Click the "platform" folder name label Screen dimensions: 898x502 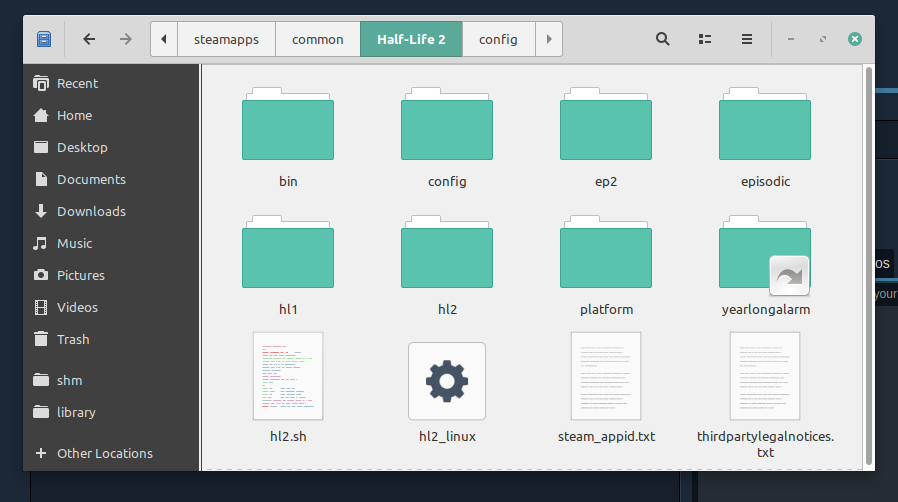point(606,310)
